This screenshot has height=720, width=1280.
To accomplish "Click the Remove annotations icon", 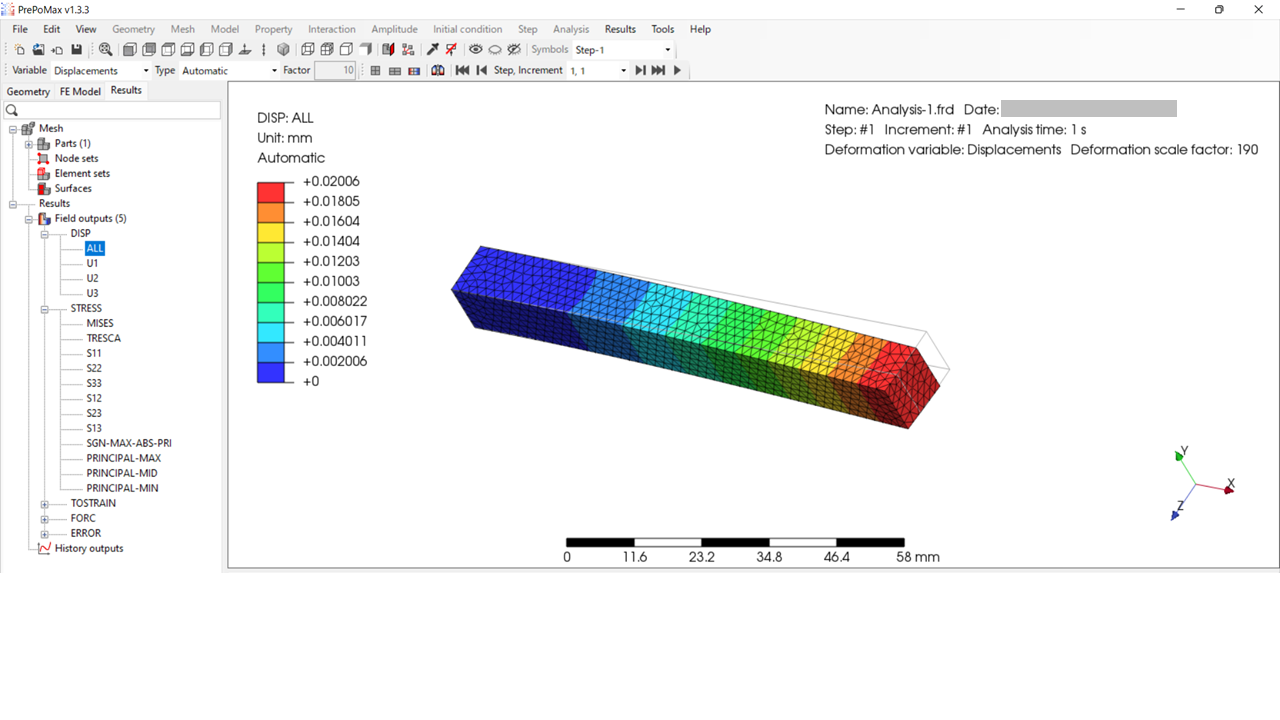I will 452,49.
